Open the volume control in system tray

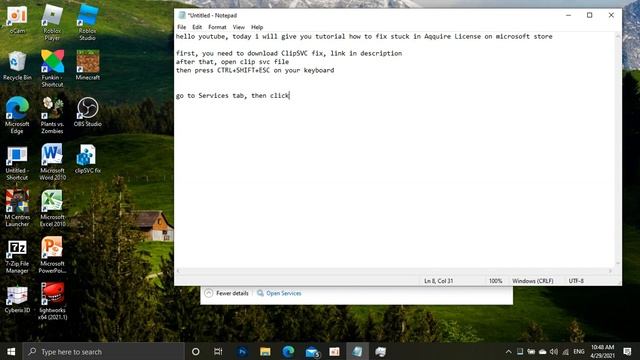[553, 351]
